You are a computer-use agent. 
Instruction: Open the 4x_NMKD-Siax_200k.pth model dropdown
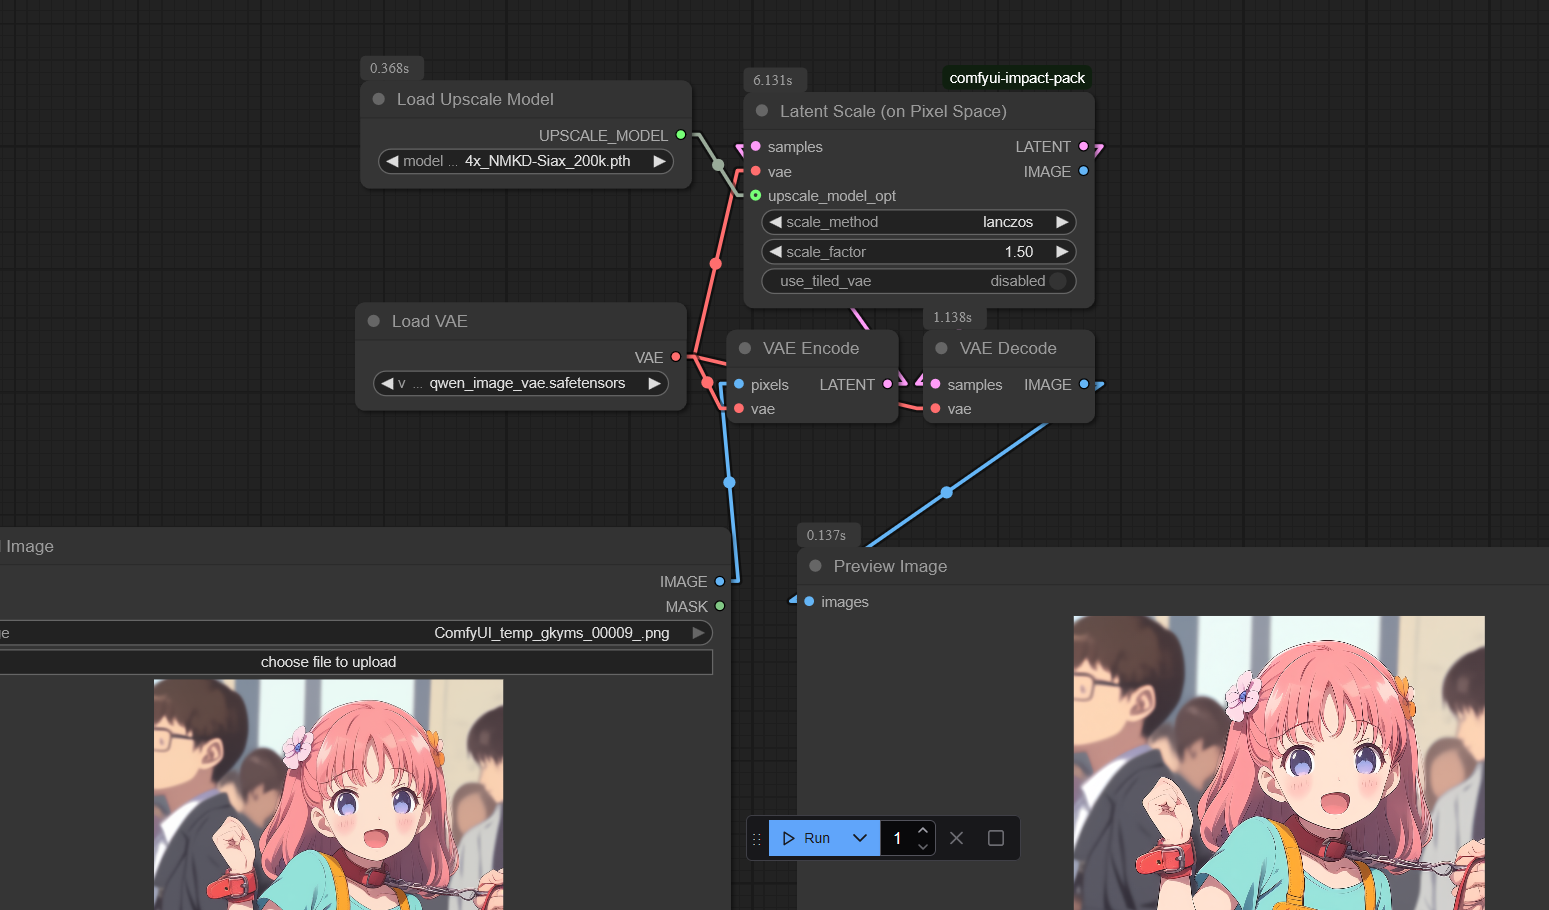(x=526, y=161)
